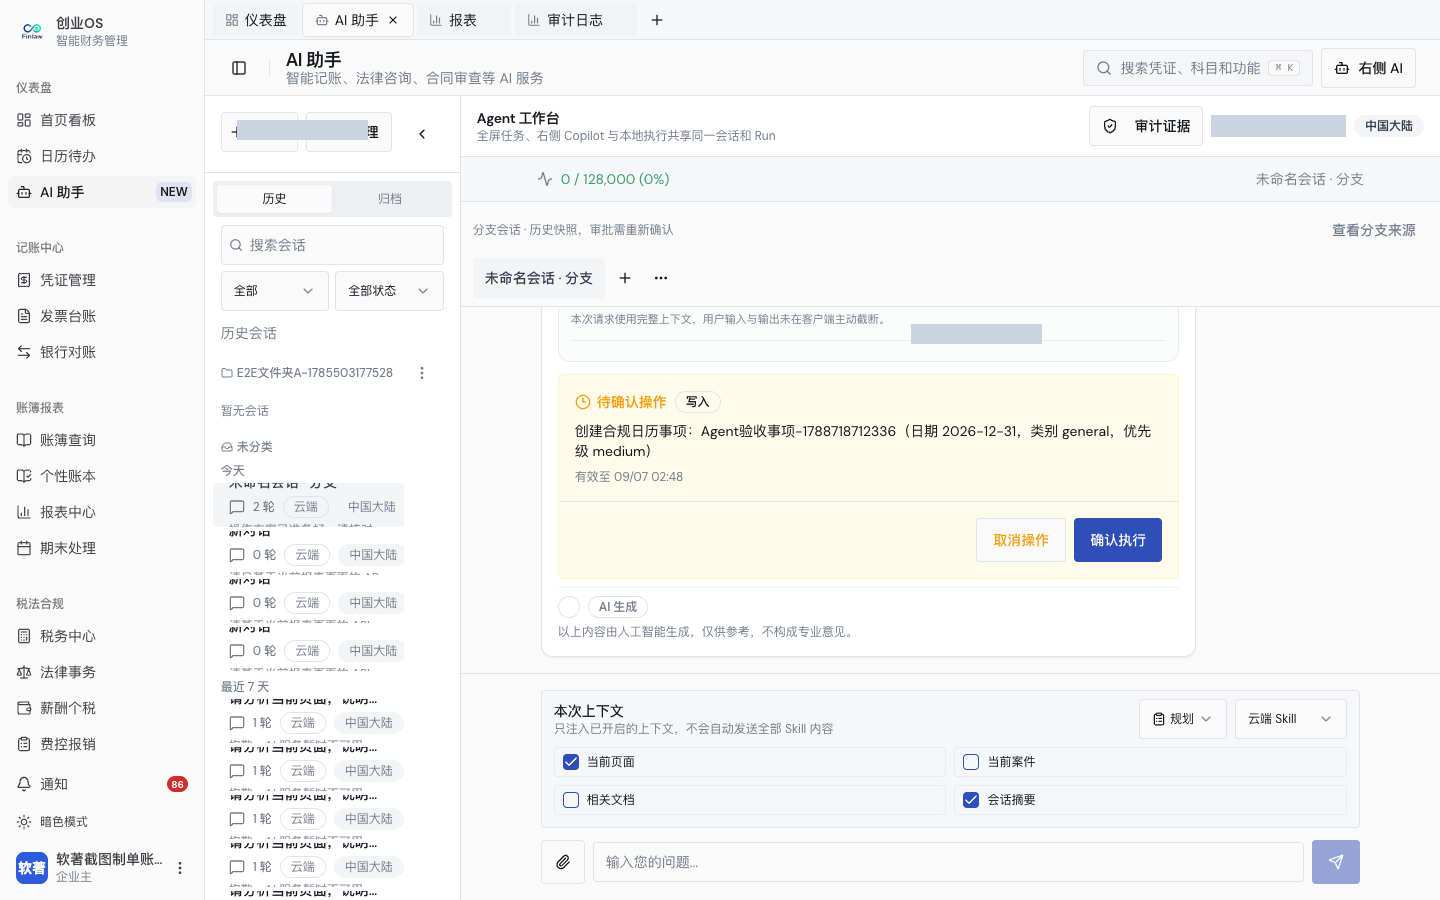This screenshot has height=900, width=1440.
Task: Open 发票台账 invoice ledger
Action: pos(101,316)
